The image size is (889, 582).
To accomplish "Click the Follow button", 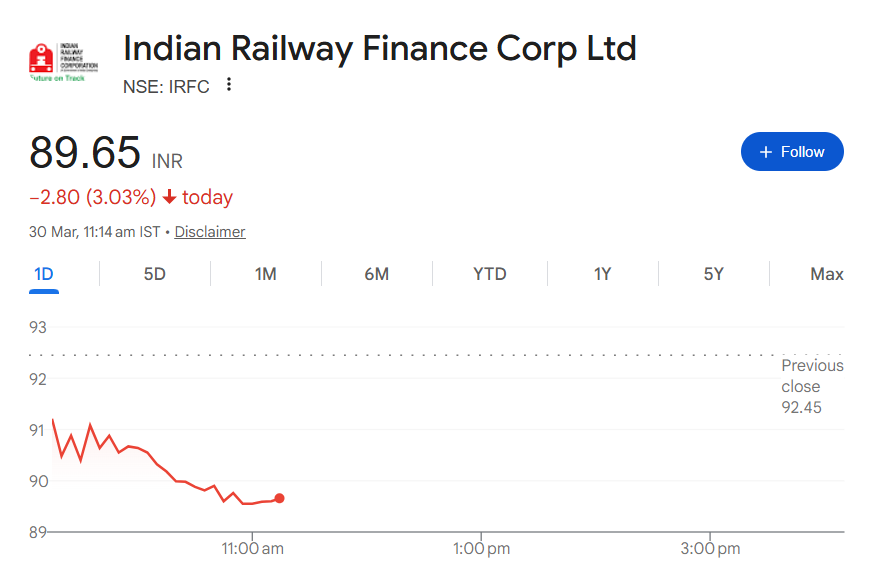I will coord(792,151).
